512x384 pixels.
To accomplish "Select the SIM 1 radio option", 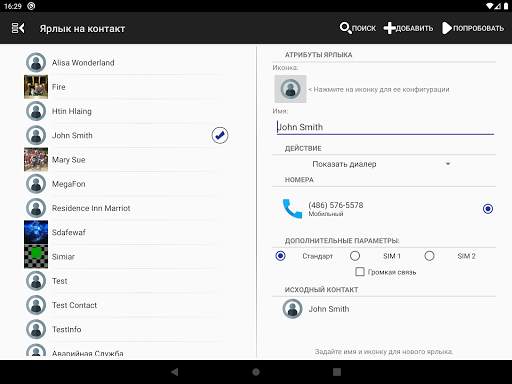I will tap(355, 256).
